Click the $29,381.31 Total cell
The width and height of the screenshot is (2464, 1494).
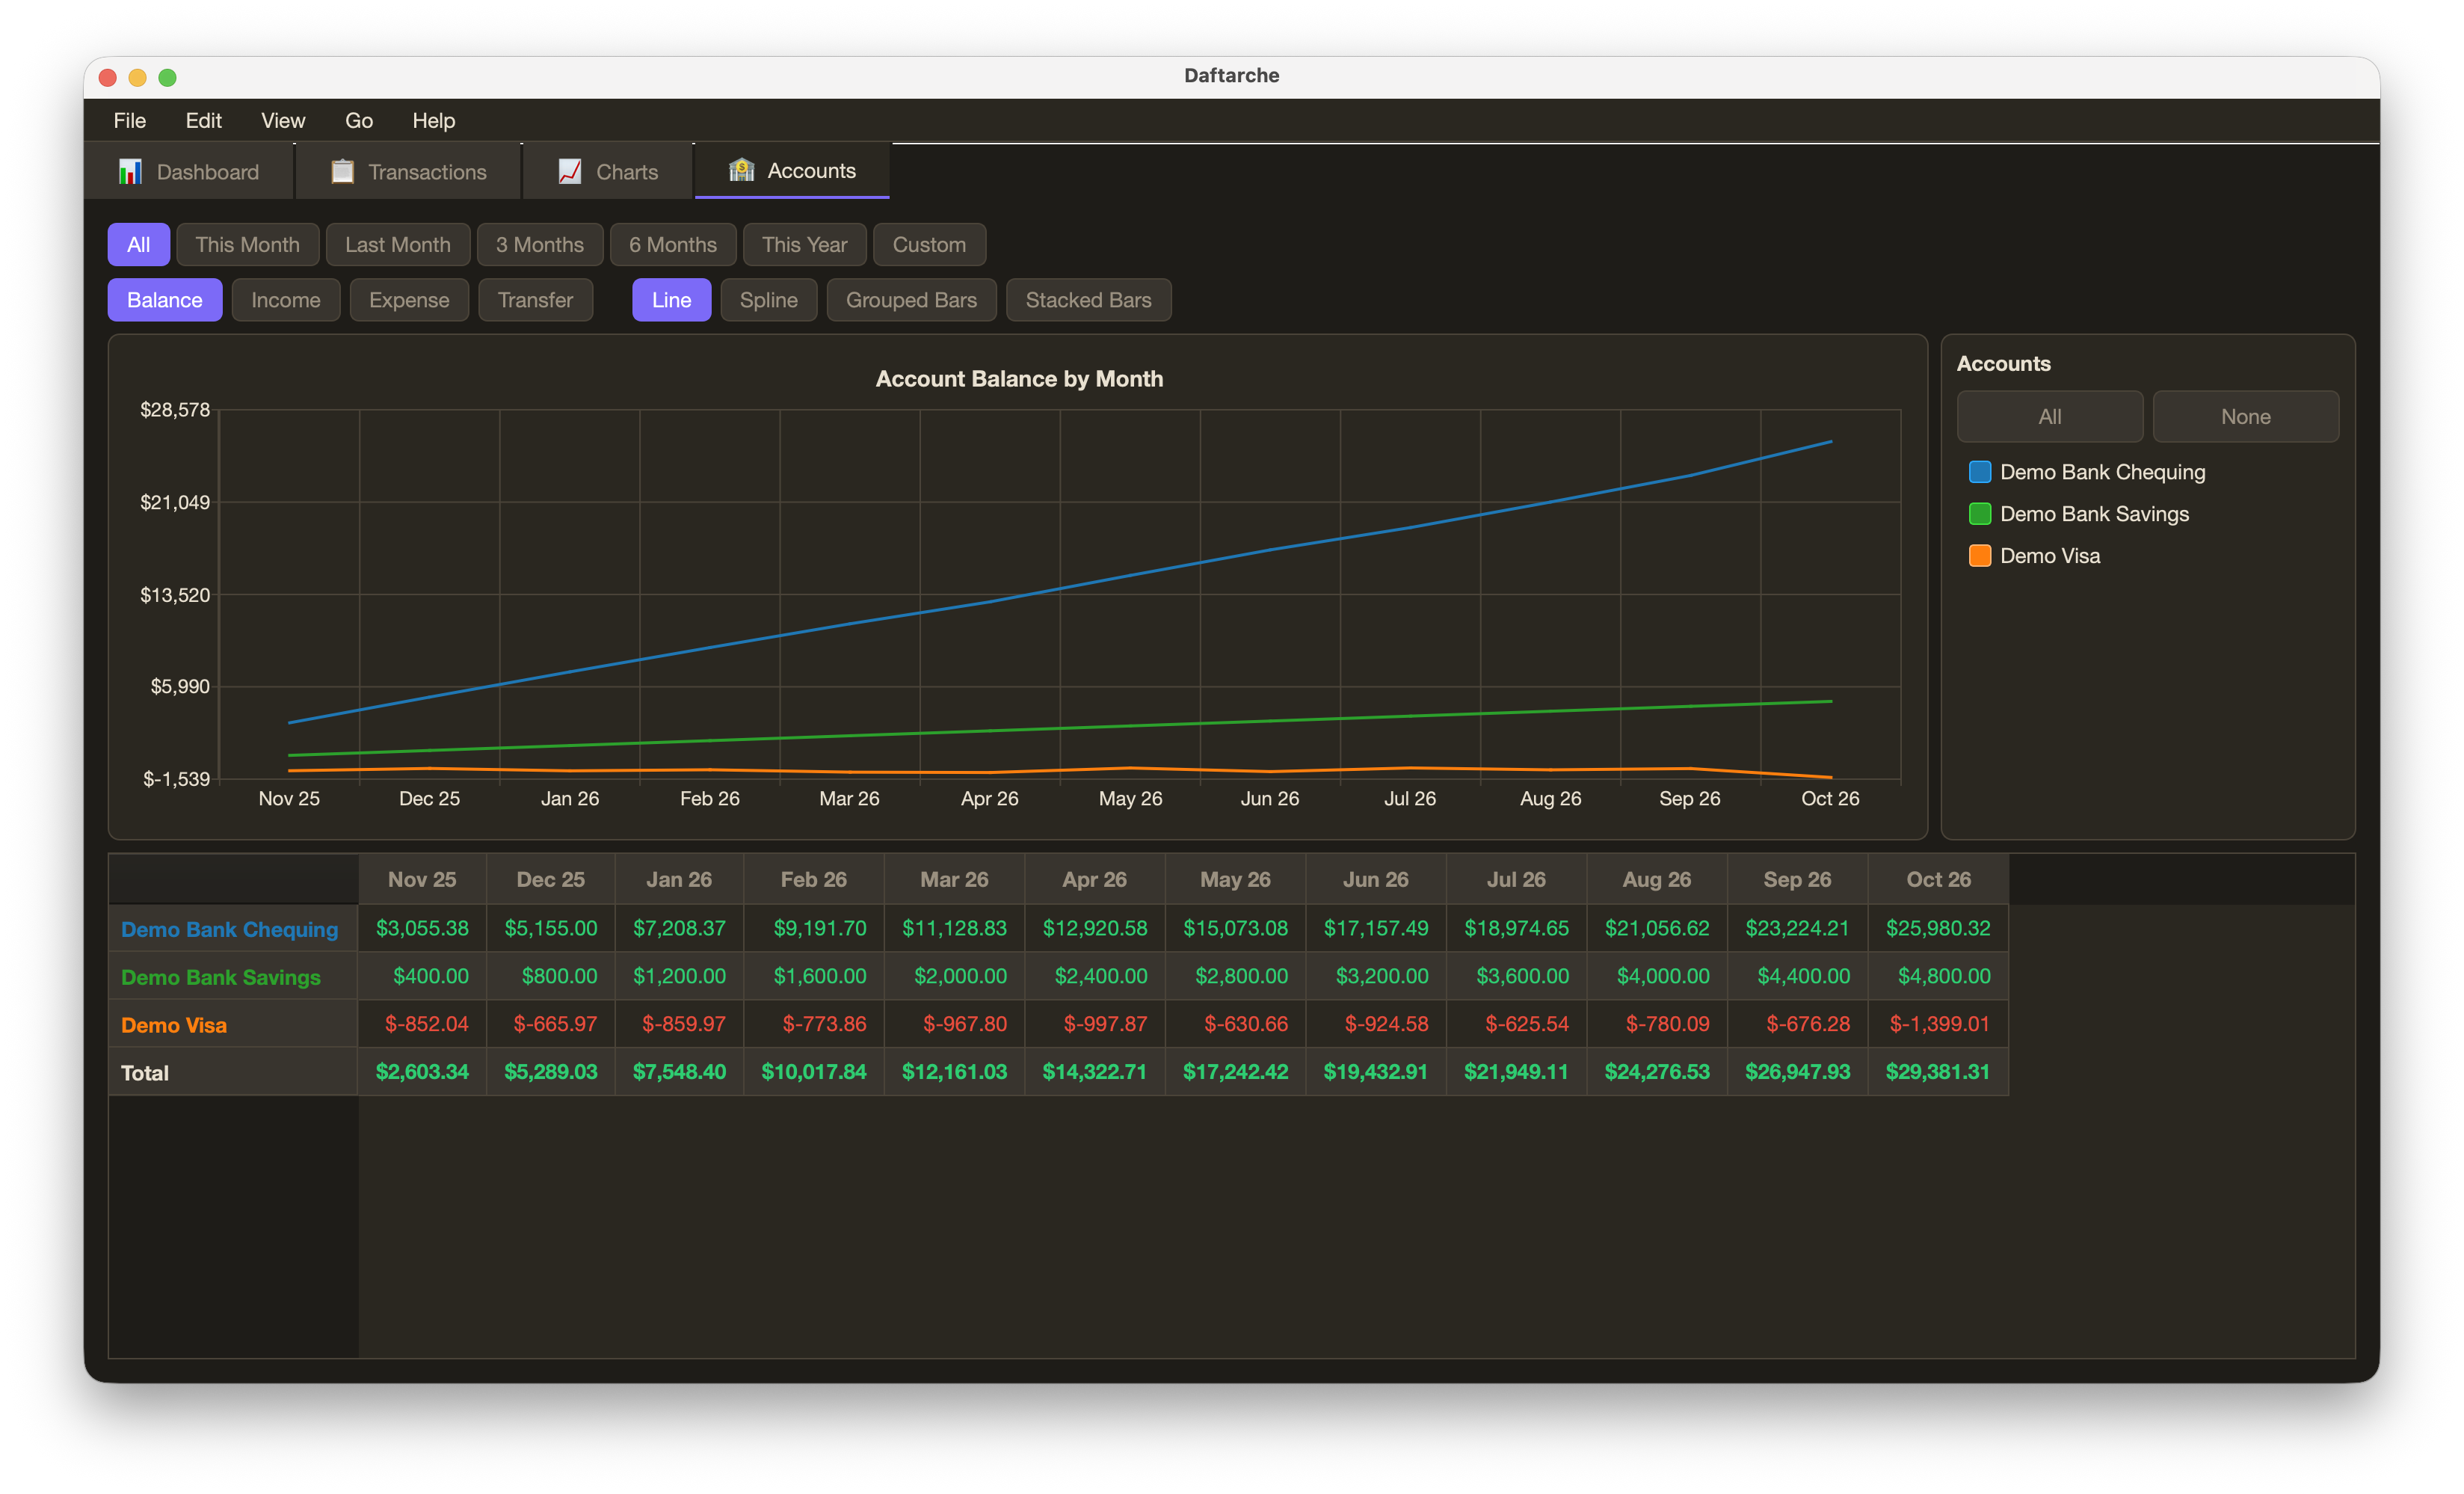click(x=1938, y=1072)
